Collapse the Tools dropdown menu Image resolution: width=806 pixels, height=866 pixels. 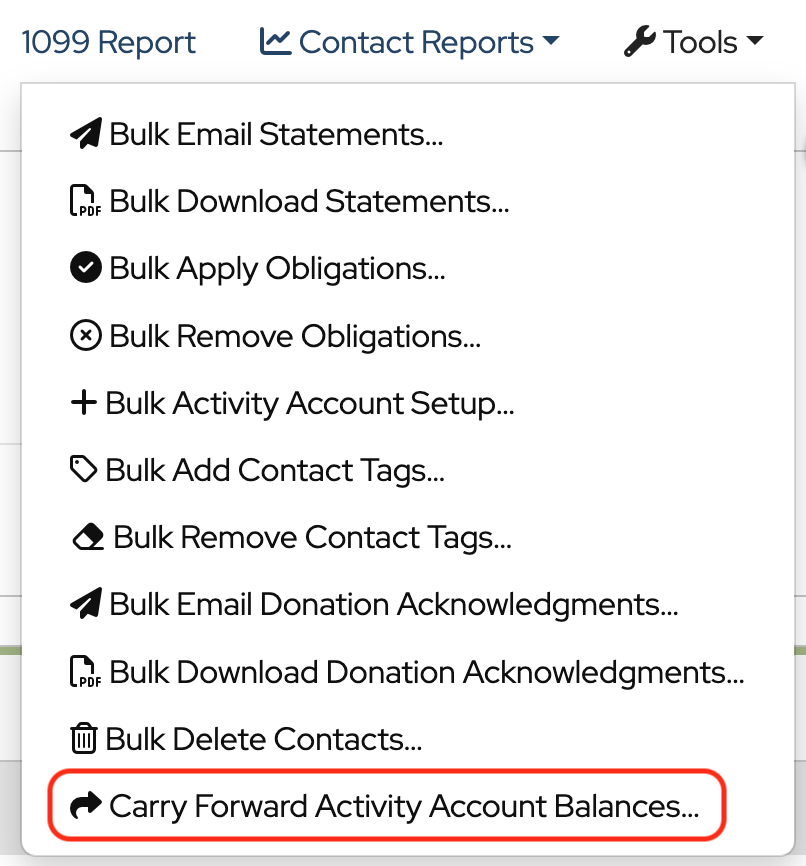tap(694, 43)
